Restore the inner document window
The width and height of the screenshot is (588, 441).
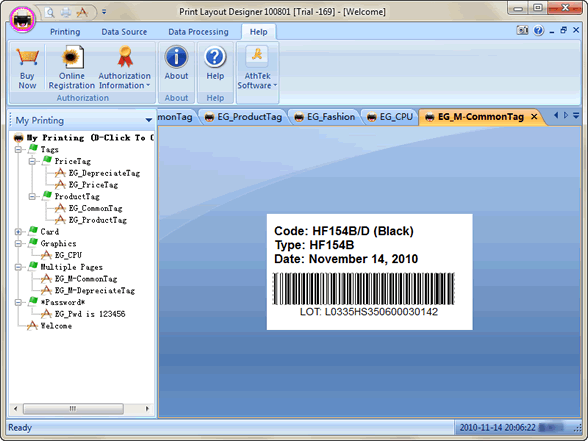[x=563, y=30]
